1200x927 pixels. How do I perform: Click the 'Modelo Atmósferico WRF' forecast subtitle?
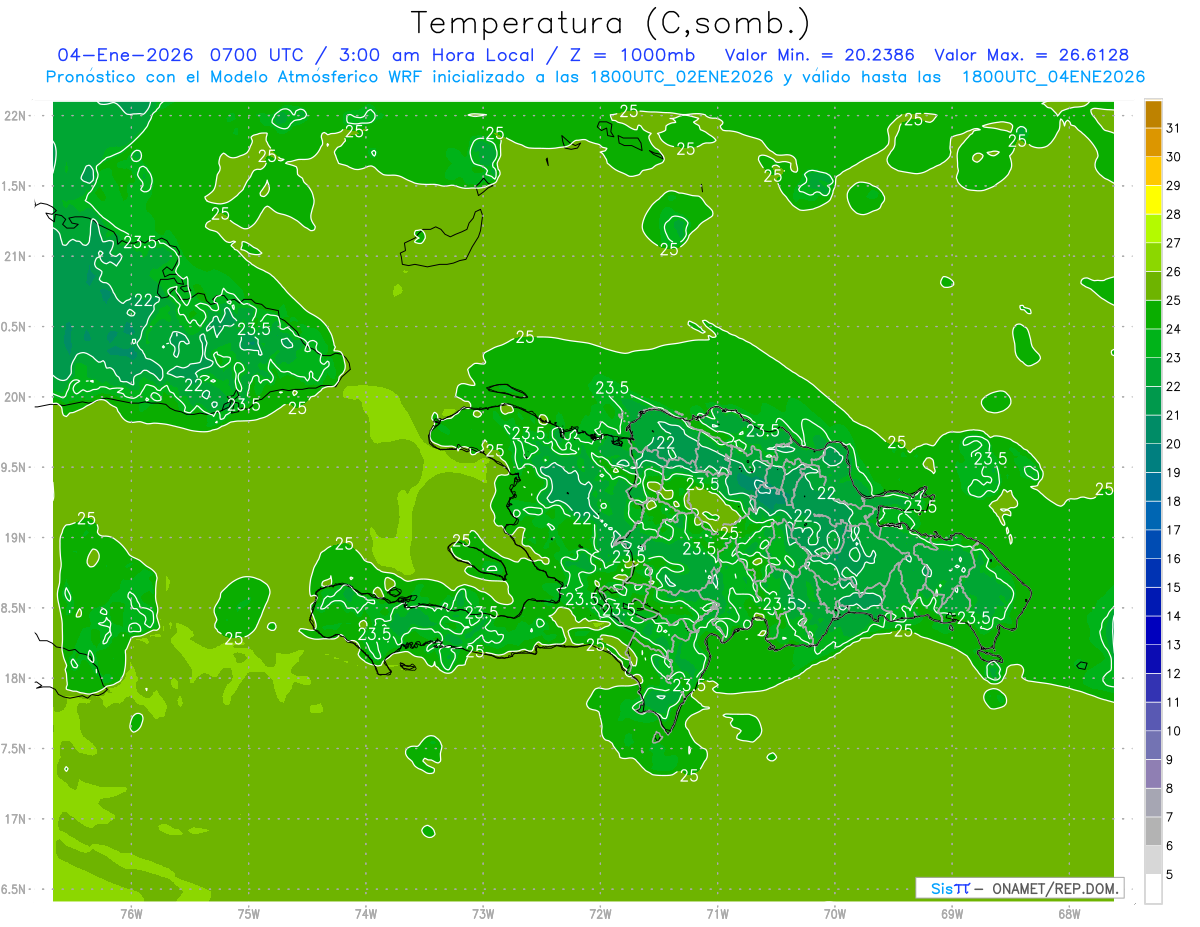308,77
